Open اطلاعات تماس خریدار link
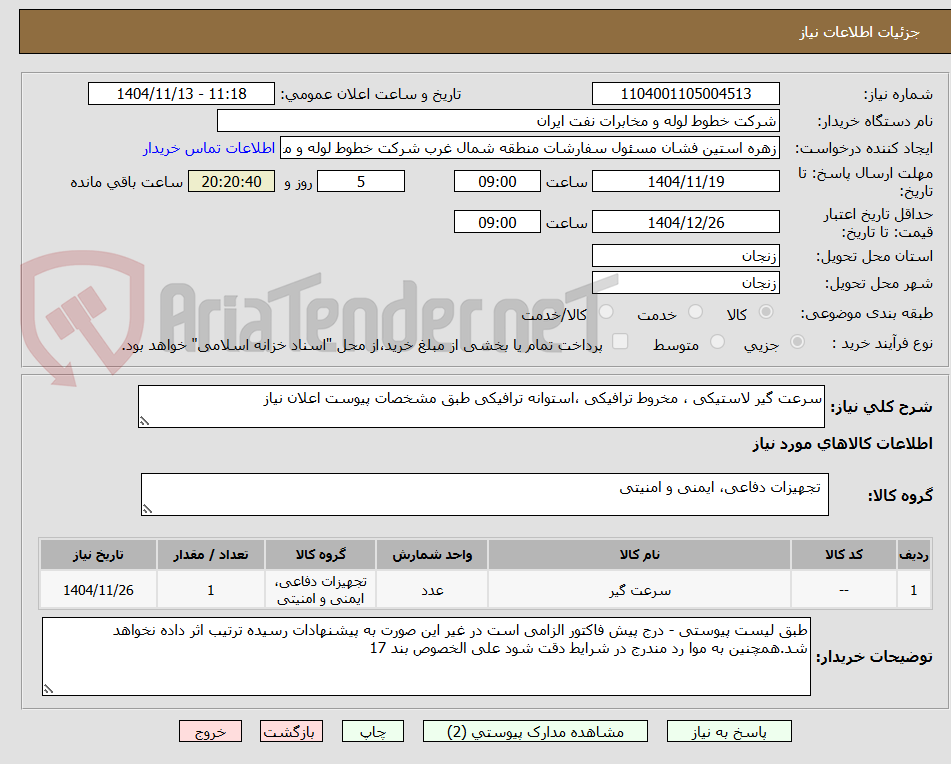Screen dimensions: 951x764 click(209, 149)
